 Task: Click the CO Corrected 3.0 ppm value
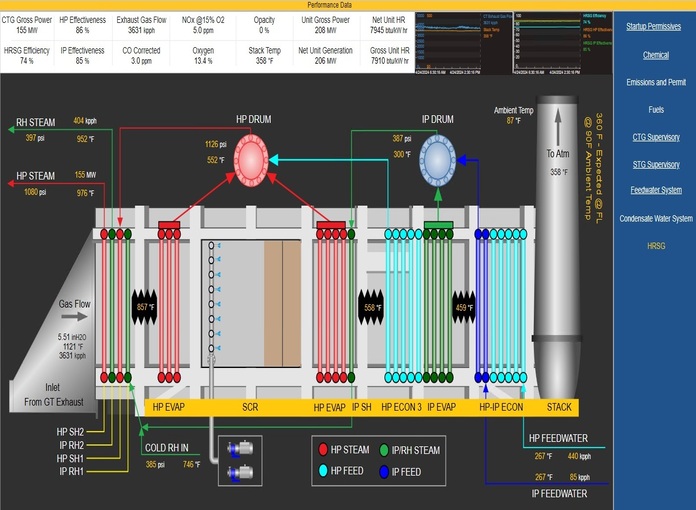coord(141,61)
